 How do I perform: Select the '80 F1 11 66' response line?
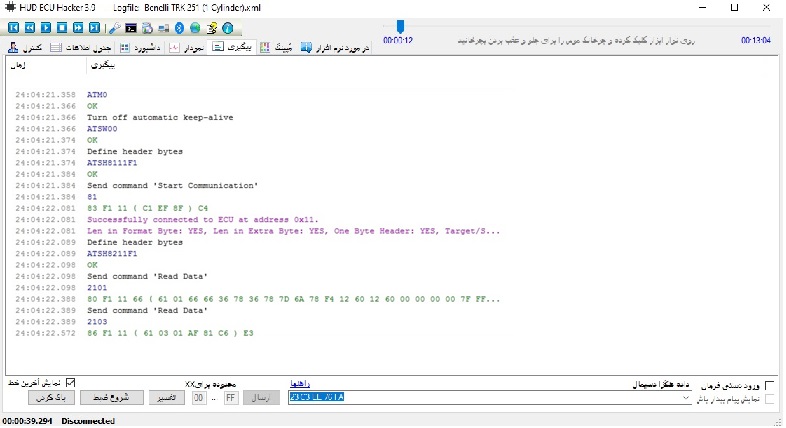(x=293, y=299)
